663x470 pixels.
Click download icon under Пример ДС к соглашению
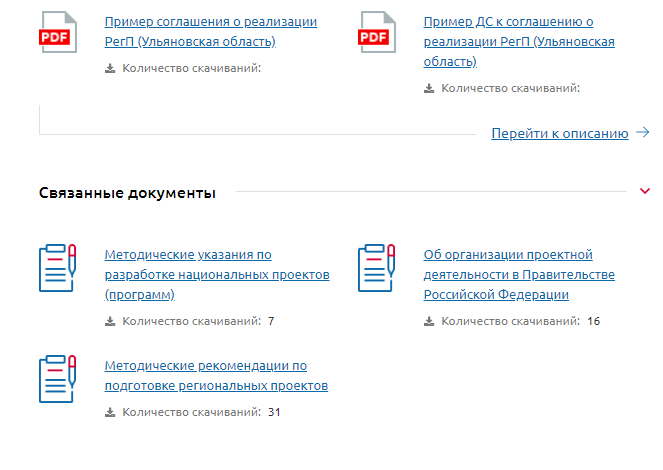(429, 88)
